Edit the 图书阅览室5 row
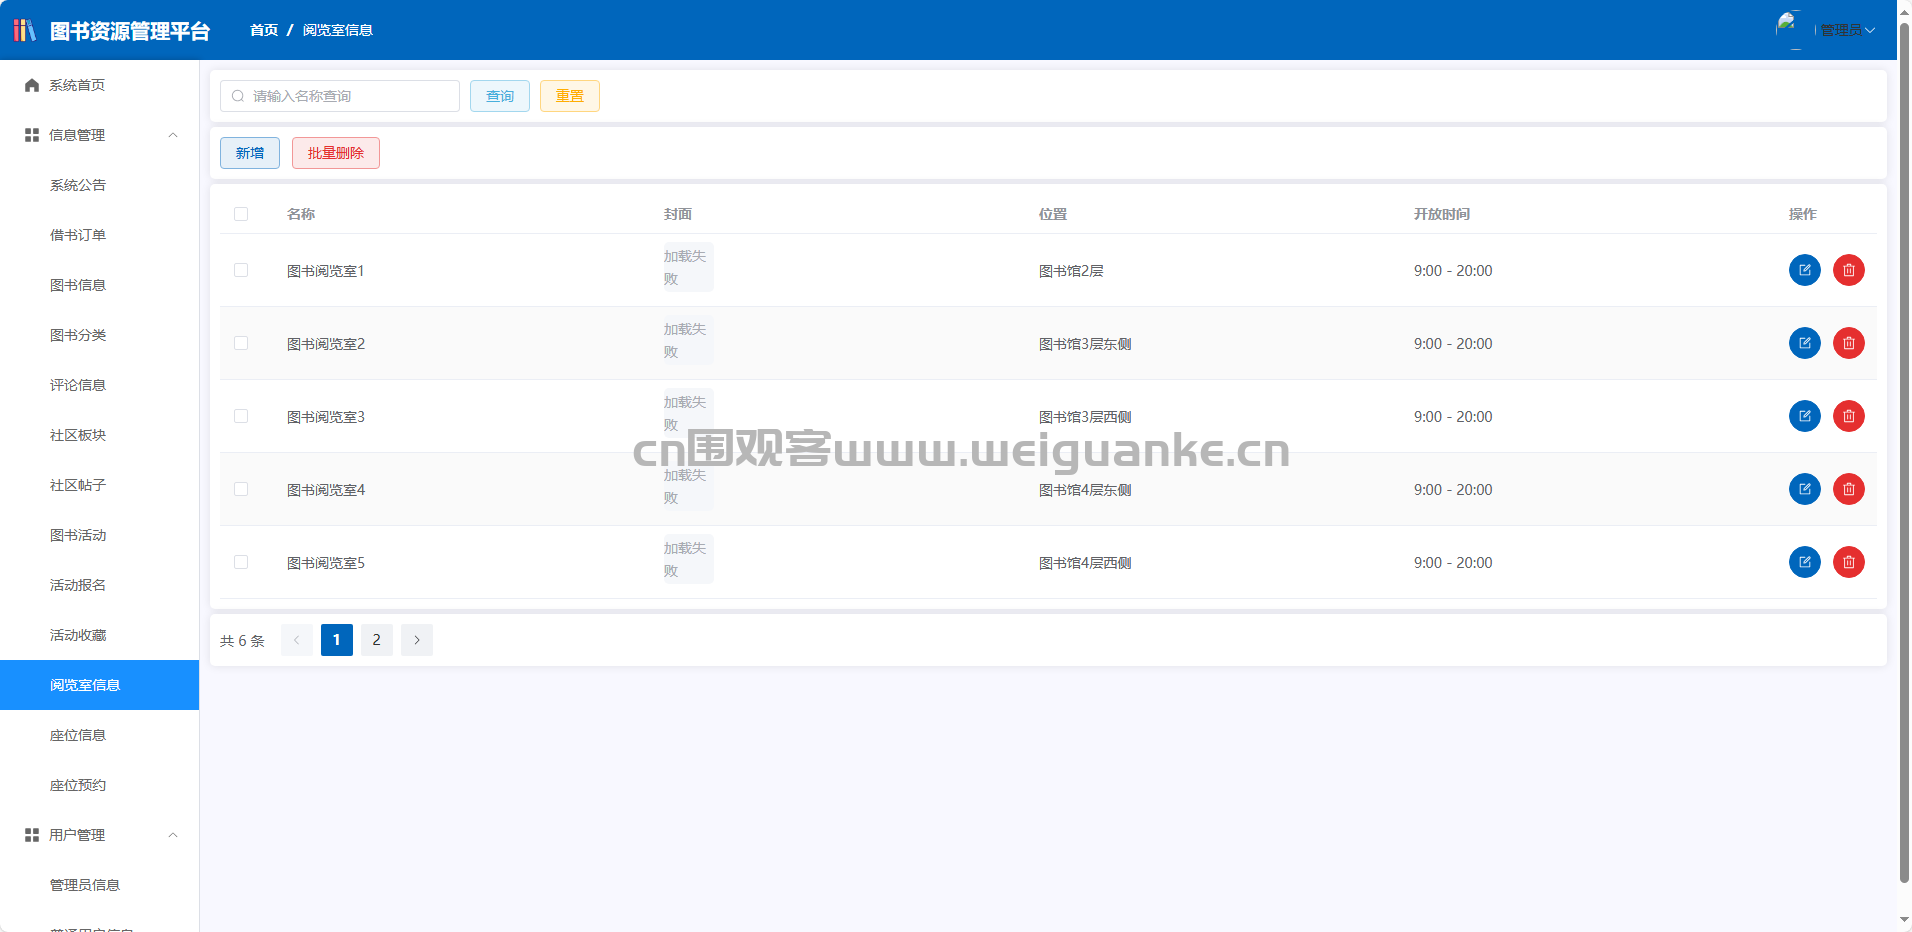The height and width of the screenshot is (932, 1912). 1804,562
